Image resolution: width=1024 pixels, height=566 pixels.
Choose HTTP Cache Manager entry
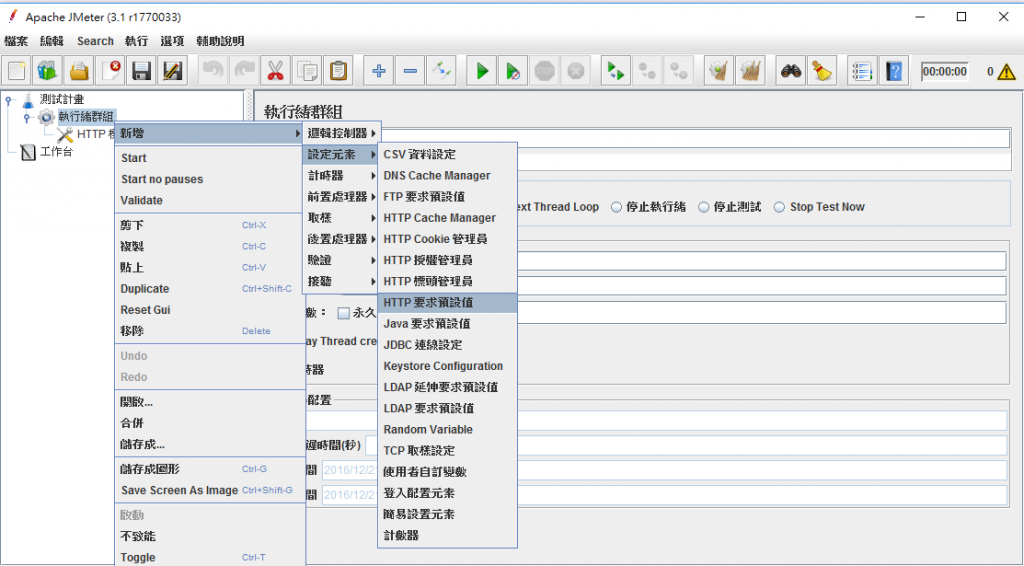[447, 218]
